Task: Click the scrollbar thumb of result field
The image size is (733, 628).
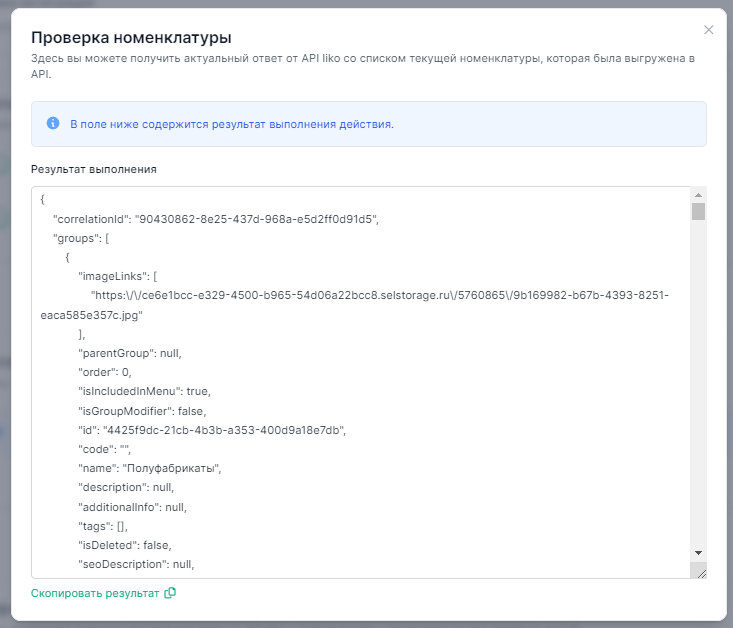Action: [x=699, y=211]
